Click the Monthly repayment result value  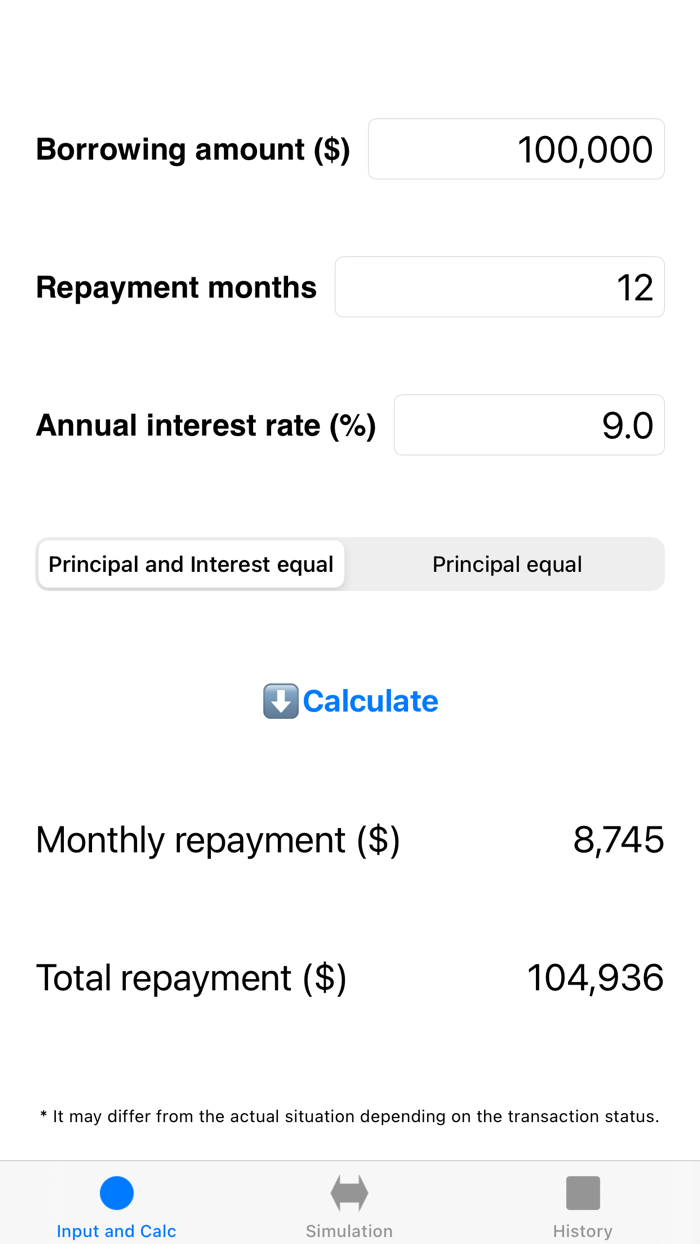pyautogui.click(x=618, y=840)
